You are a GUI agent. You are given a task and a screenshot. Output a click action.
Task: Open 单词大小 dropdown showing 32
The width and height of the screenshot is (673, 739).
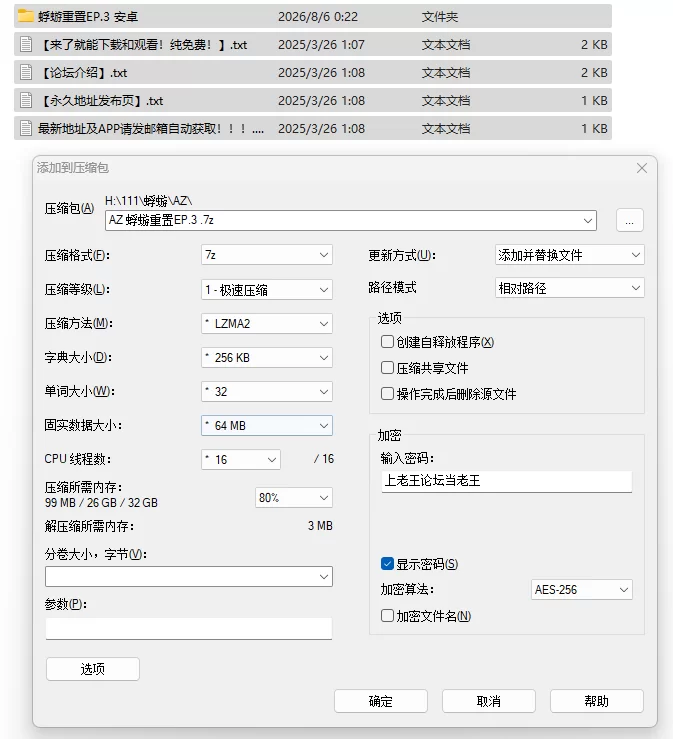(x=267, y=392)
